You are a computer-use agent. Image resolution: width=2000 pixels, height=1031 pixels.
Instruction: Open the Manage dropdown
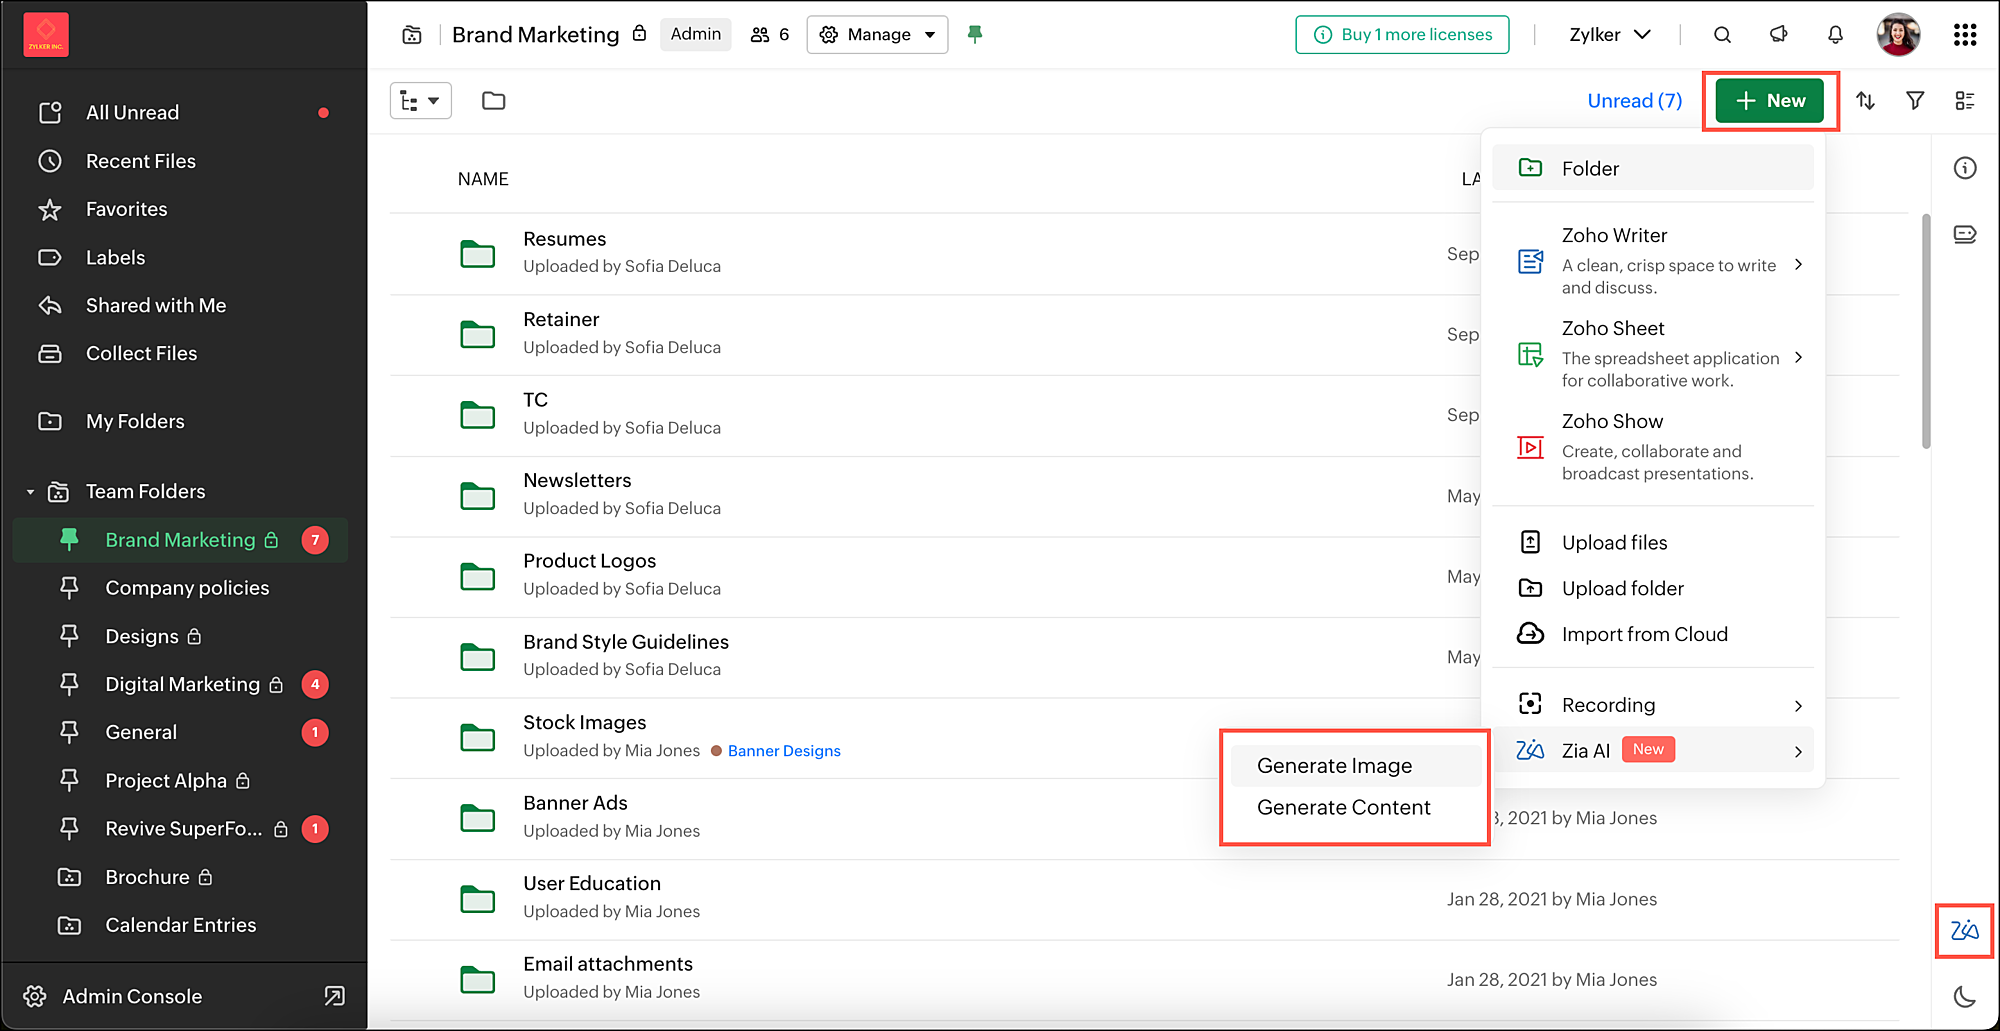pos(877,35)
